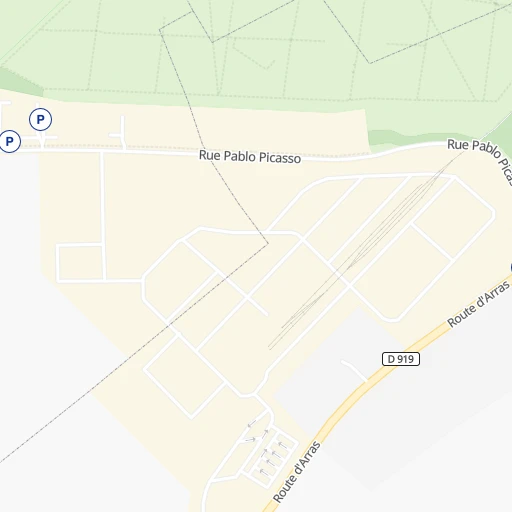Click the rounded road block below the curved Picasso label

[x=454, y=217]
